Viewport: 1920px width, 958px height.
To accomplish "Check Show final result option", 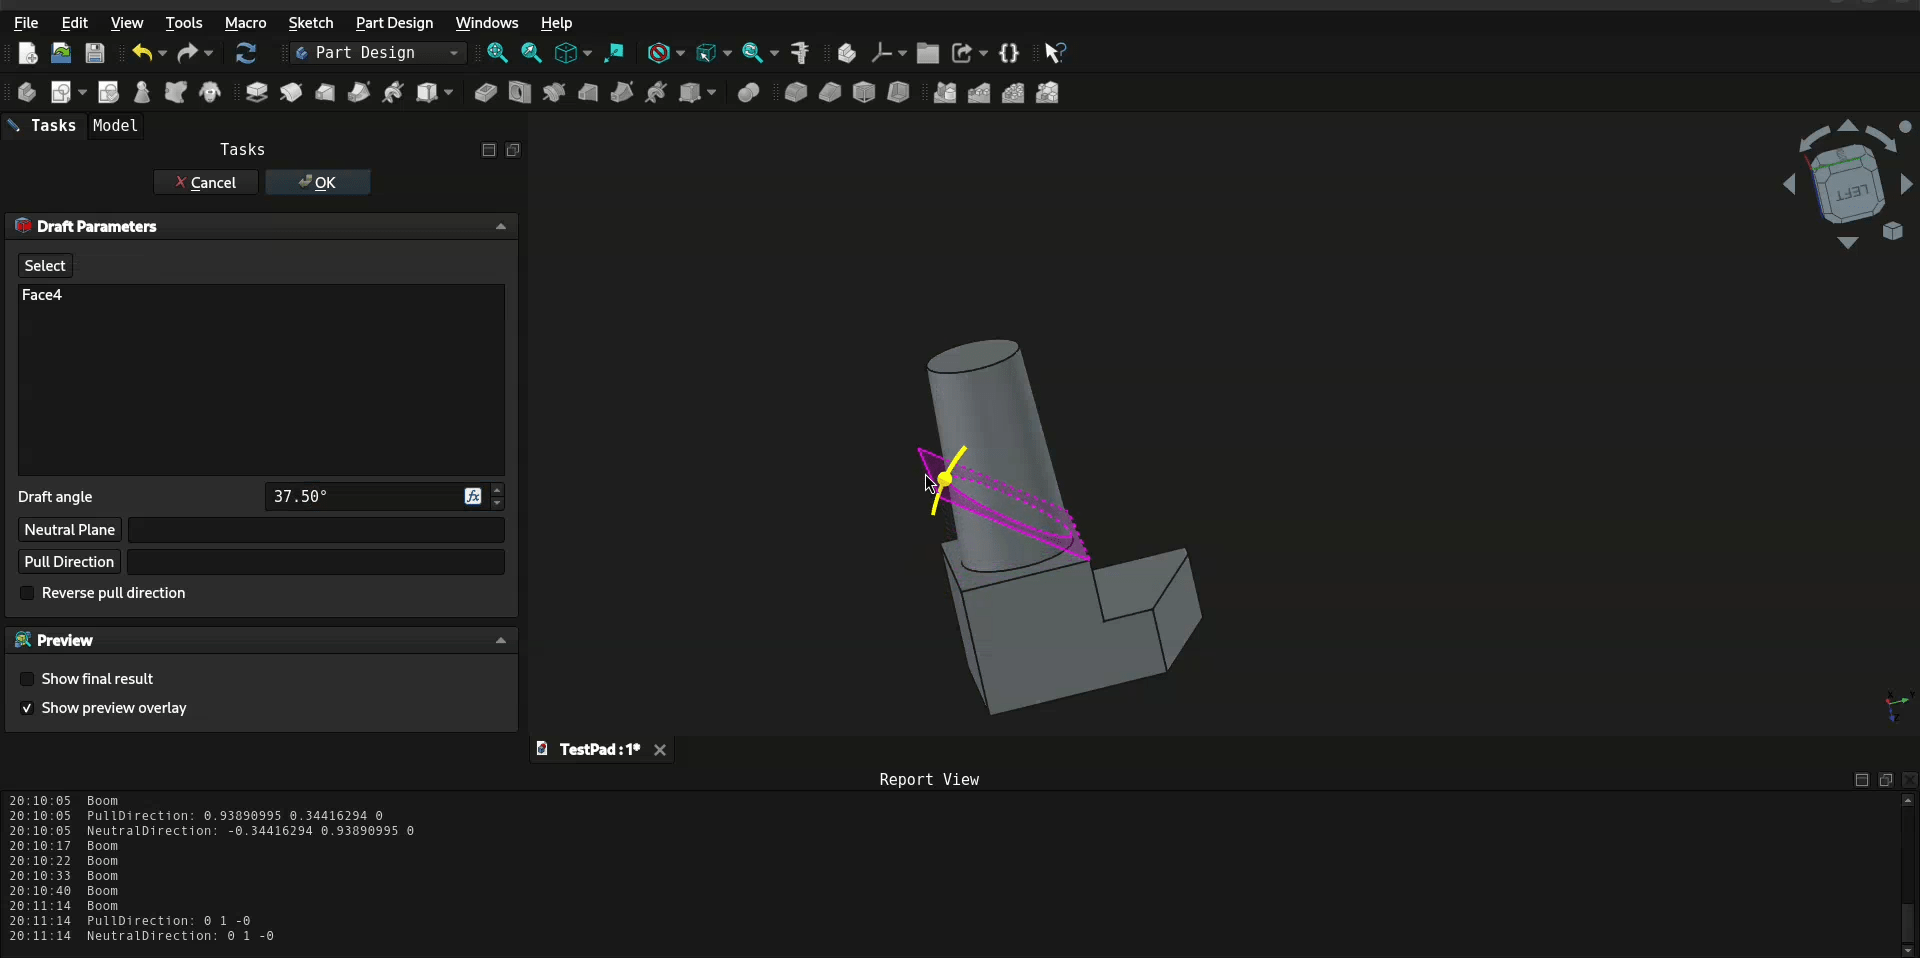I will (x=27, y=679).
